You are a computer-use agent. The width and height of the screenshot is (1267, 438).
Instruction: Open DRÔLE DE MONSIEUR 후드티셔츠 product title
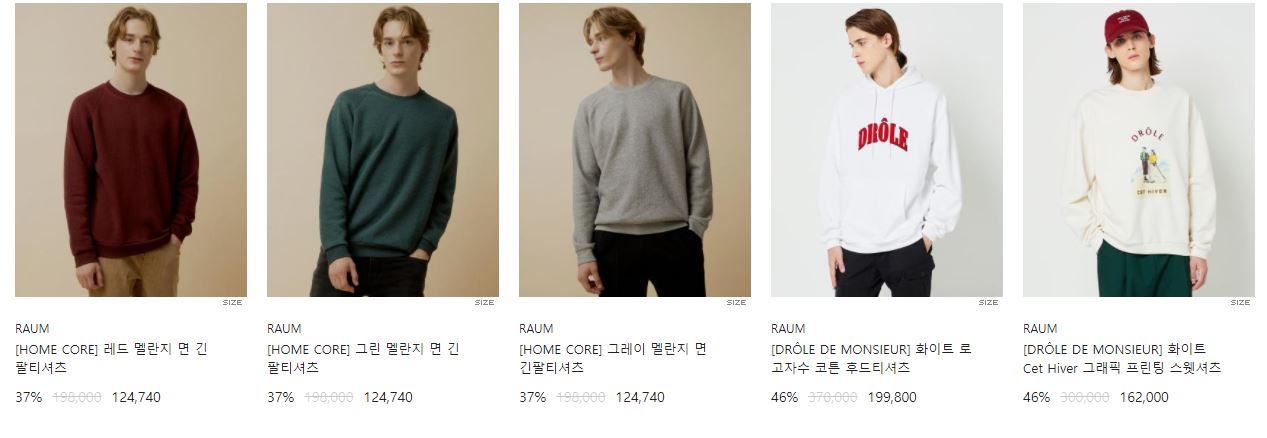coord(871,358)
